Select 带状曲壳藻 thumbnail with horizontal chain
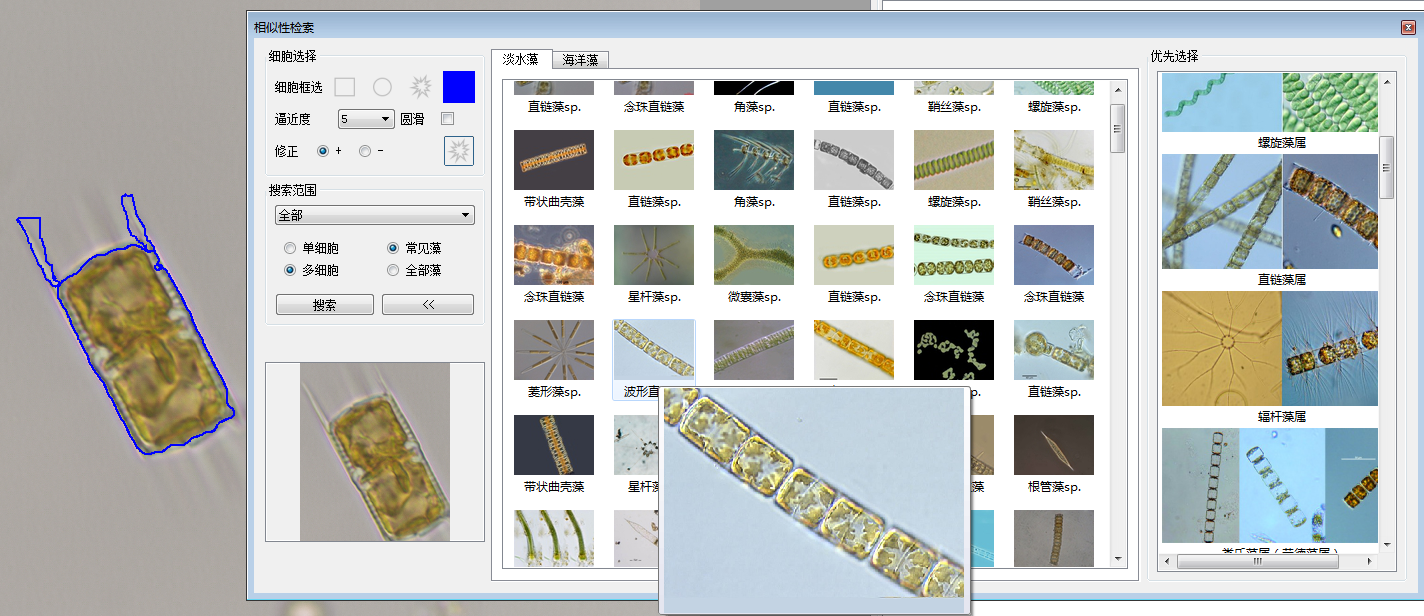The width and height of the screenshot is (1424, 616). [554, 160]
